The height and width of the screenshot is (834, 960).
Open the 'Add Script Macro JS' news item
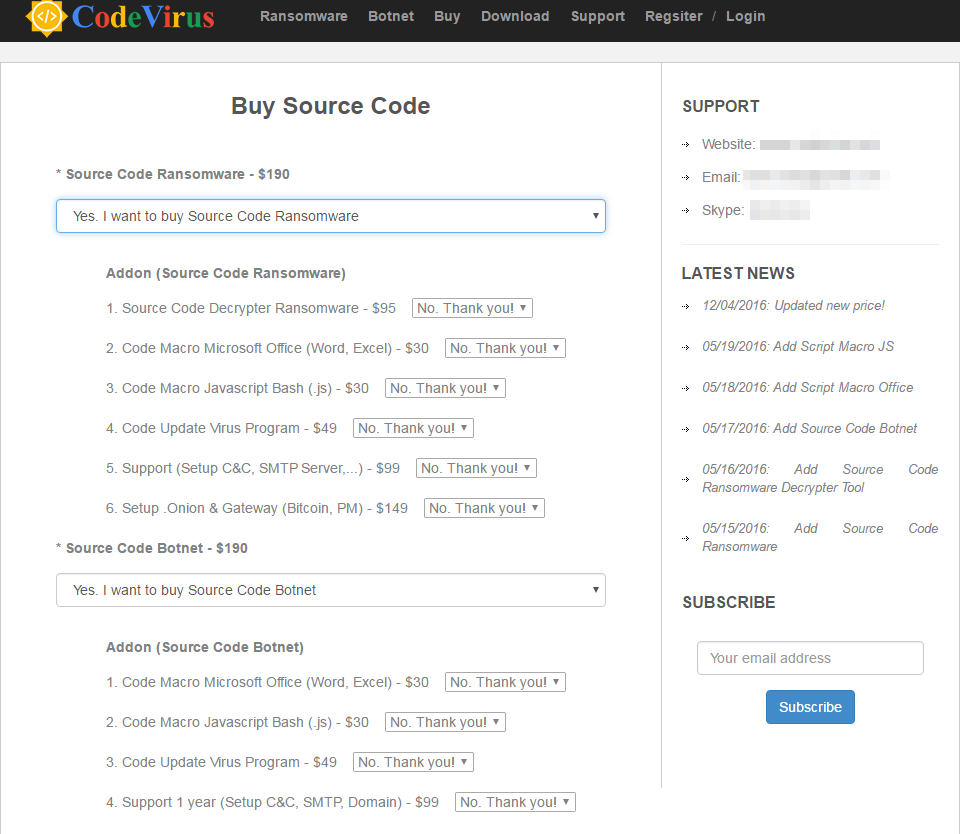[798, 346]
